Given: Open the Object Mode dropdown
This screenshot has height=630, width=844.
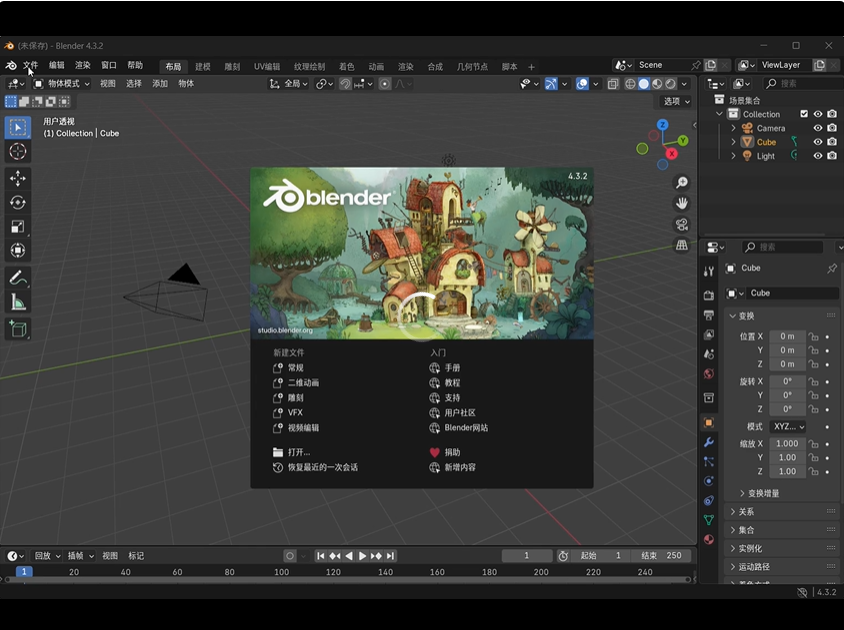Looking at the screenshot, I should click(61, 84).
